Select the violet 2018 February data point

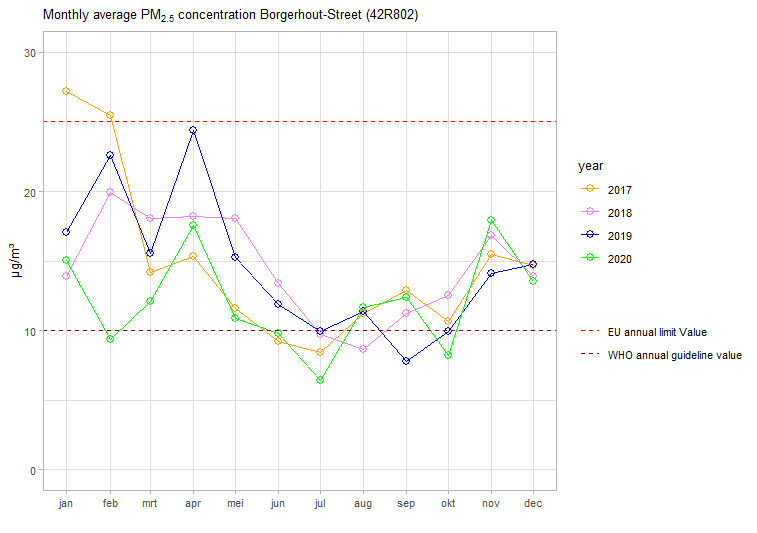[109, 192]
